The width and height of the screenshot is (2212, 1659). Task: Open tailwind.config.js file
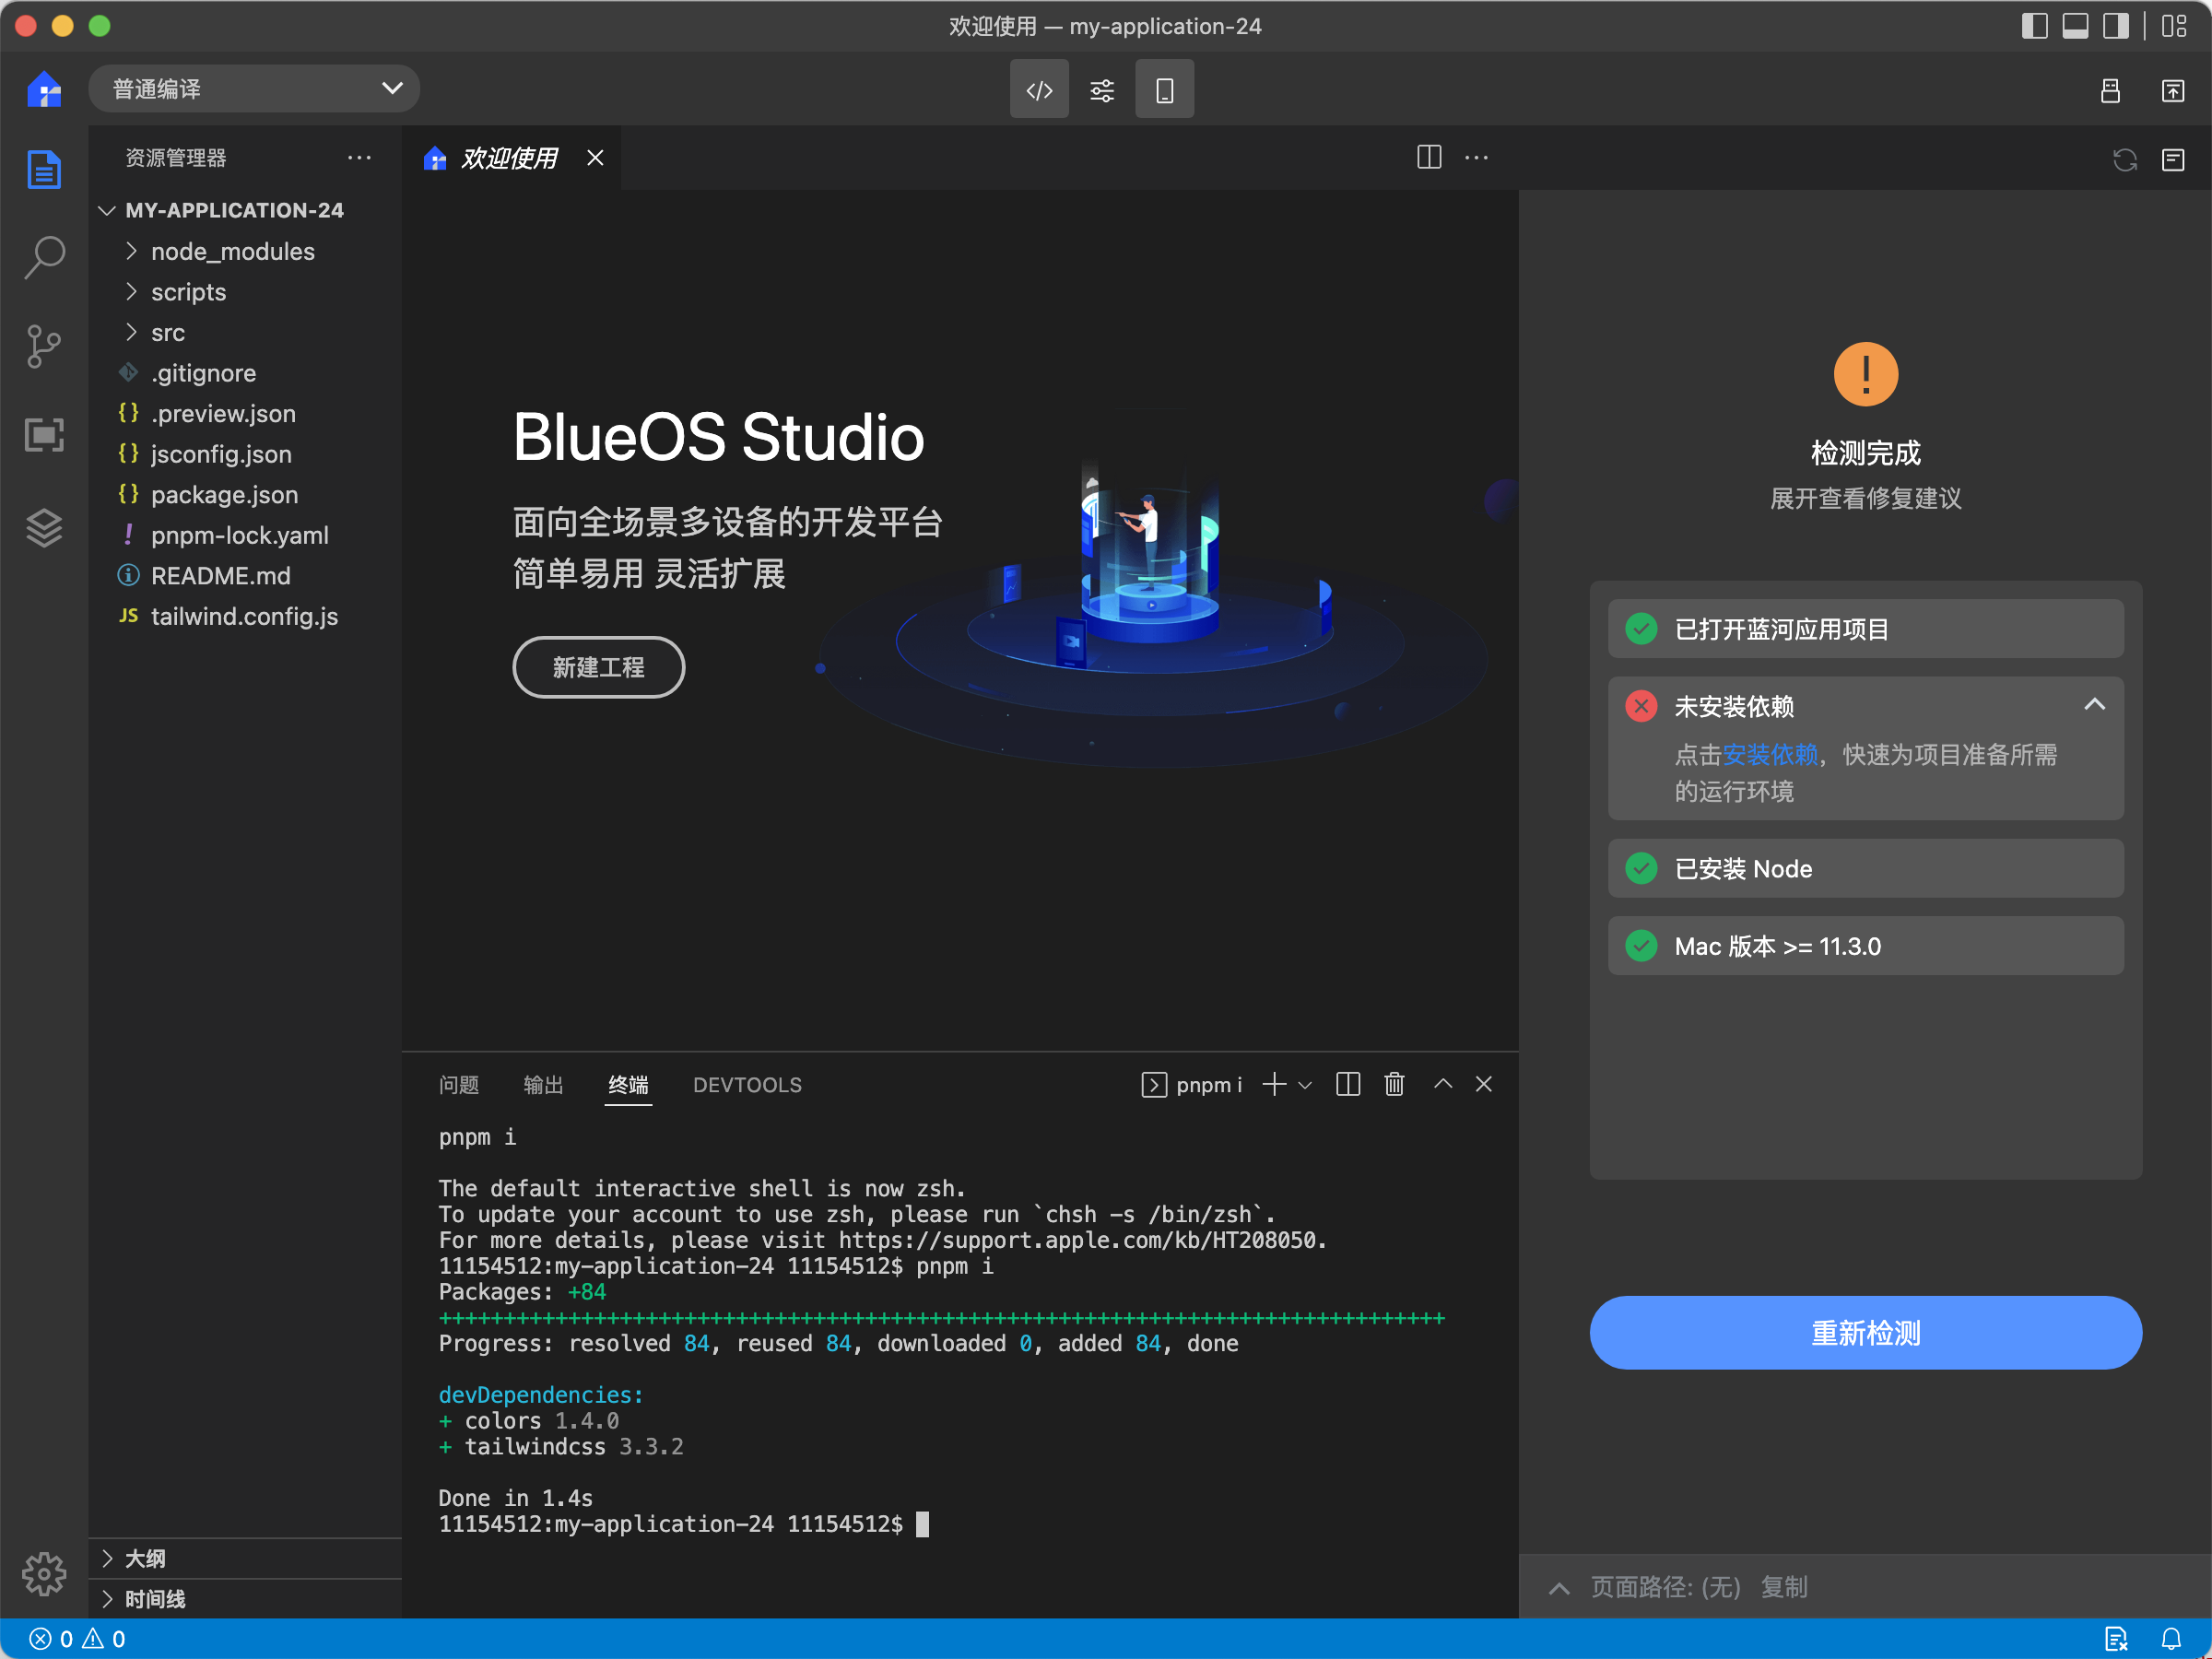245,616
